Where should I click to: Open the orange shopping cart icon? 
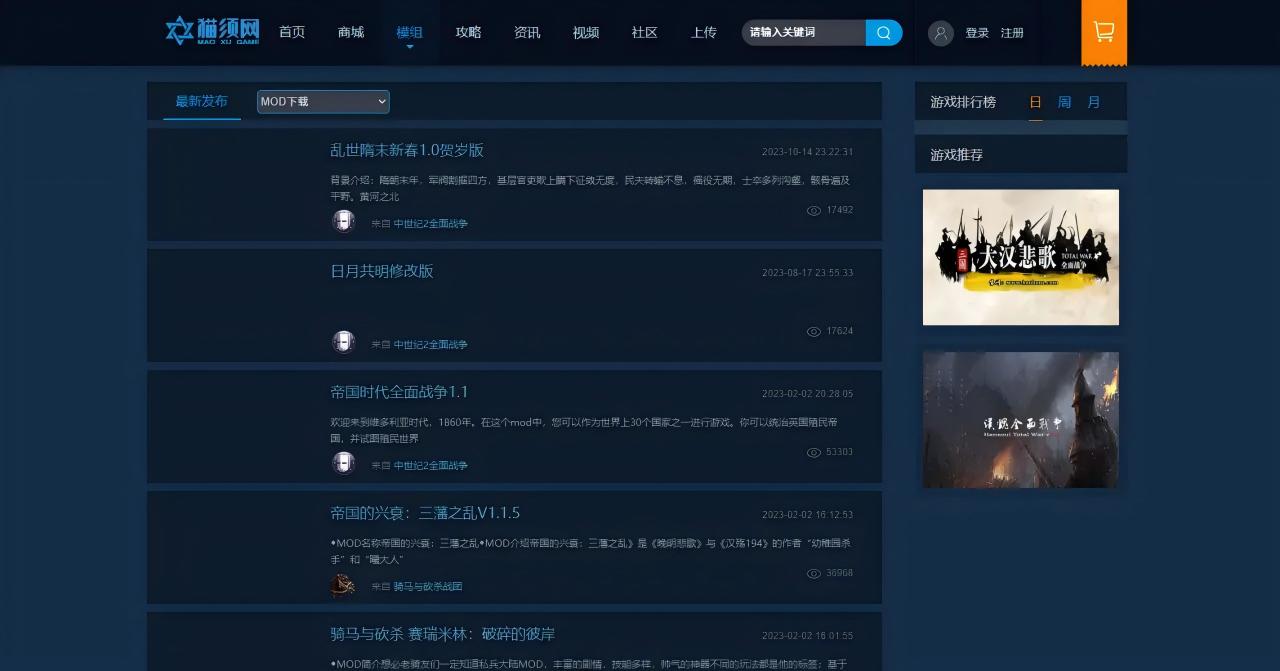click(x=1104, y=32)
